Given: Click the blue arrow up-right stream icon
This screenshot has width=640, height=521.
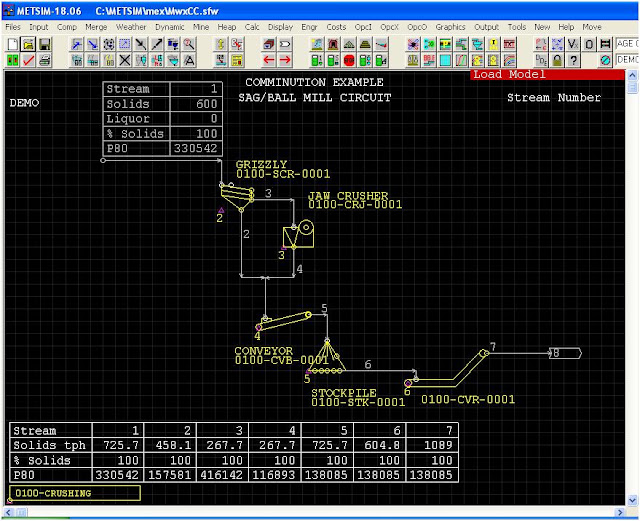Looking at the screenshot, I should pyautogui.click(x=77, y=44).
